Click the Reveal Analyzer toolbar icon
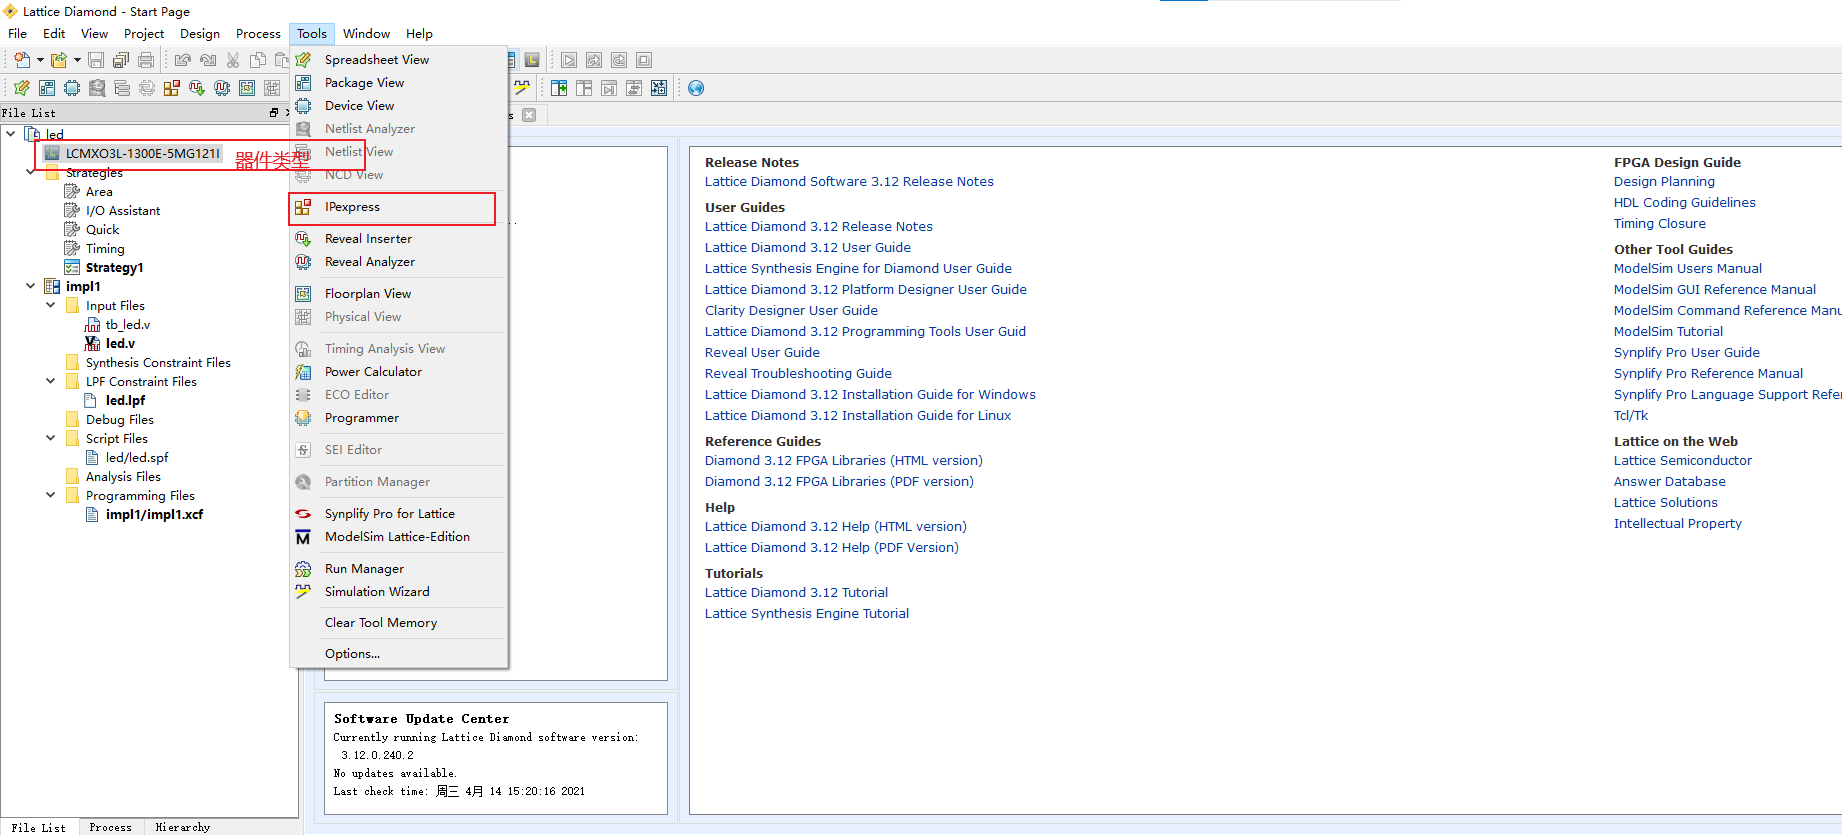Viewport: 1842px width, 835px height. [x=222, y=88]
